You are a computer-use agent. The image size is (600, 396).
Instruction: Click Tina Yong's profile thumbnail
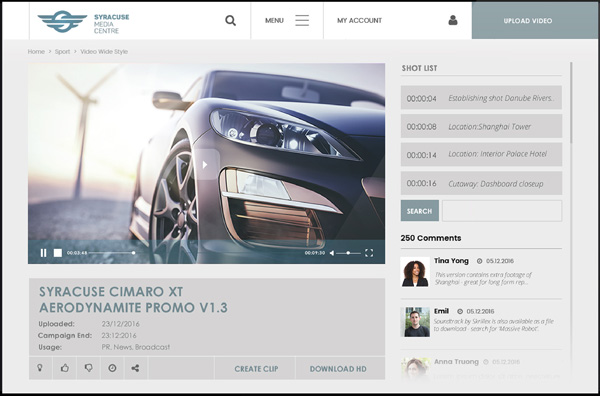pos(415,272)
